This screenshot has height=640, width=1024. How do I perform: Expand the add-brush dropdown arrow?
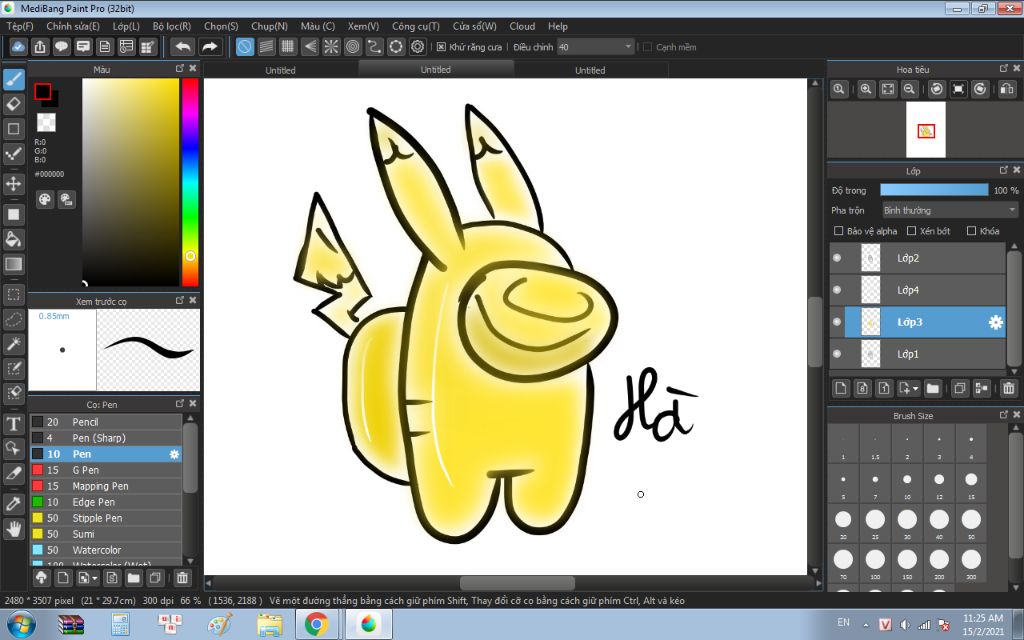[95, 578]
